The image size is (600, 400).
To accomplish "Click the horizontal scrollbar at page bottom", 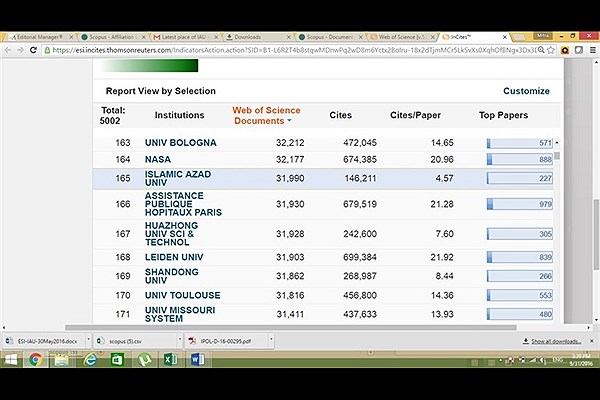I will pyautogui.click(x=291, y=328).
